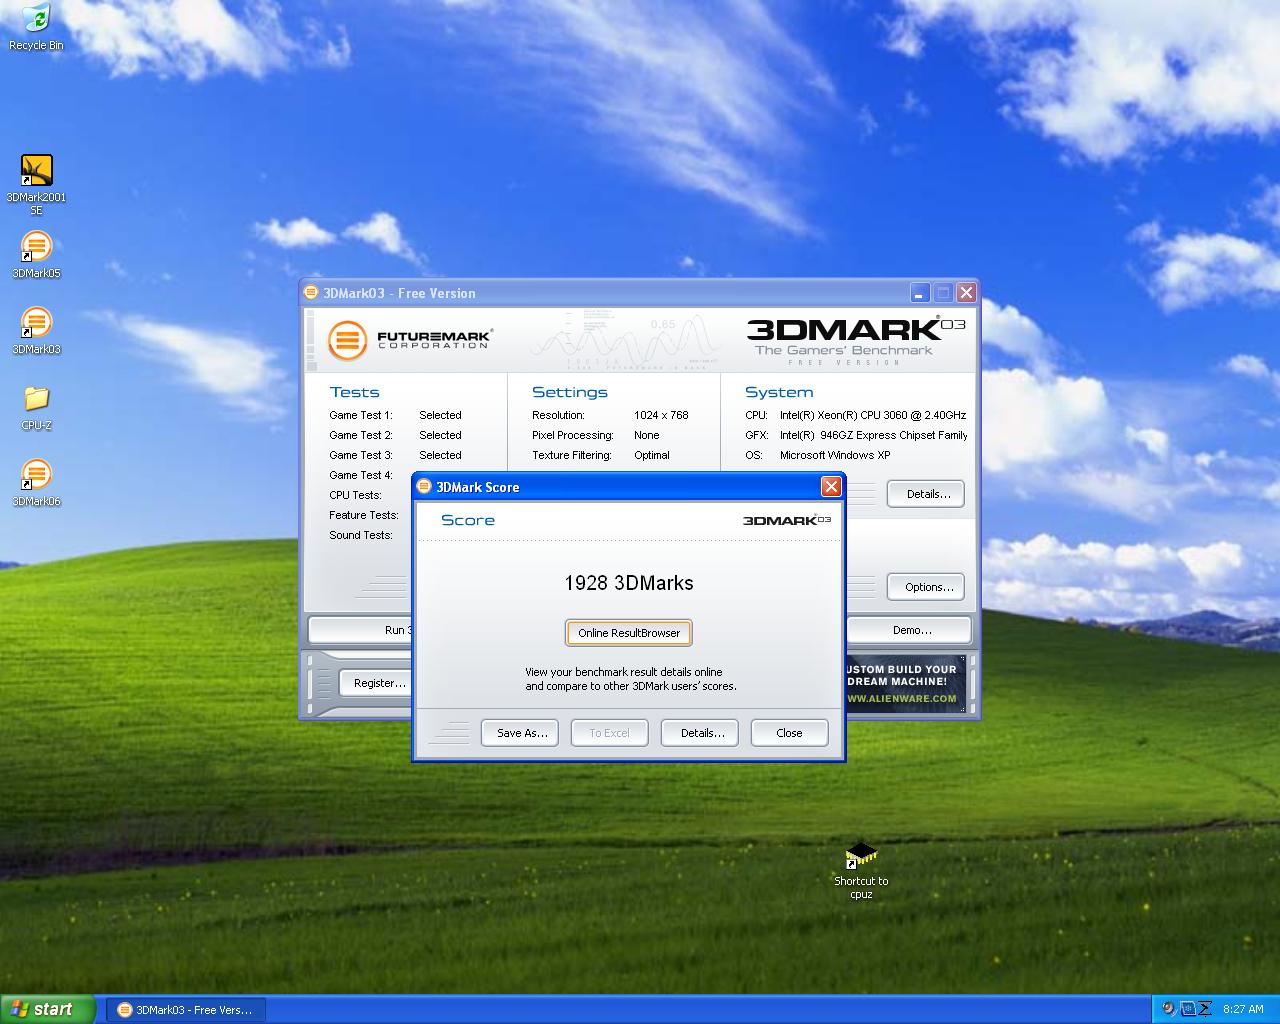Click the Close button in score dialog
The image size is (1280, 1024).
point(789,733)
